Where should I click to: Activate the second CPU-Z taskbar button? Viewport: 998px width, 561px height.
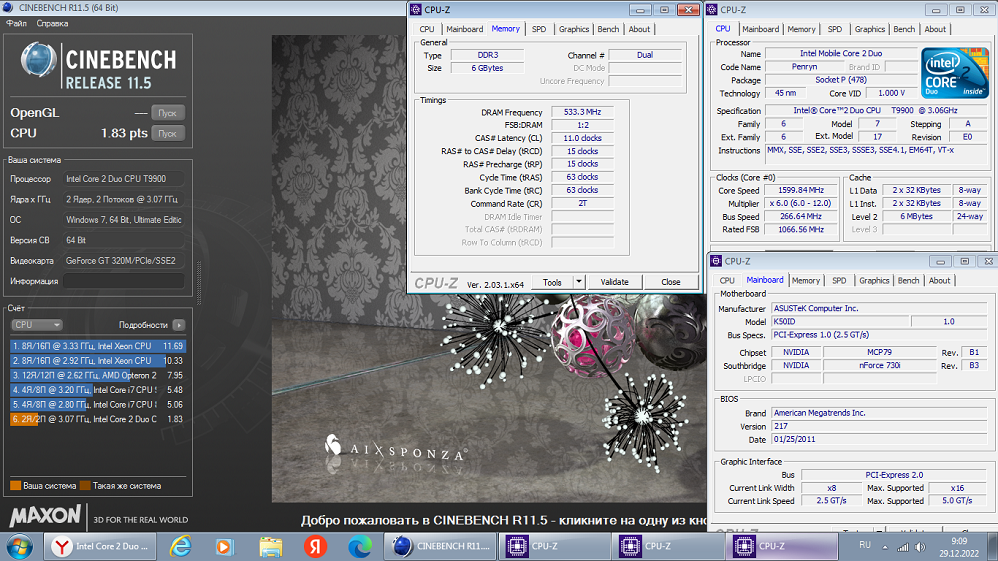(668, 546)
